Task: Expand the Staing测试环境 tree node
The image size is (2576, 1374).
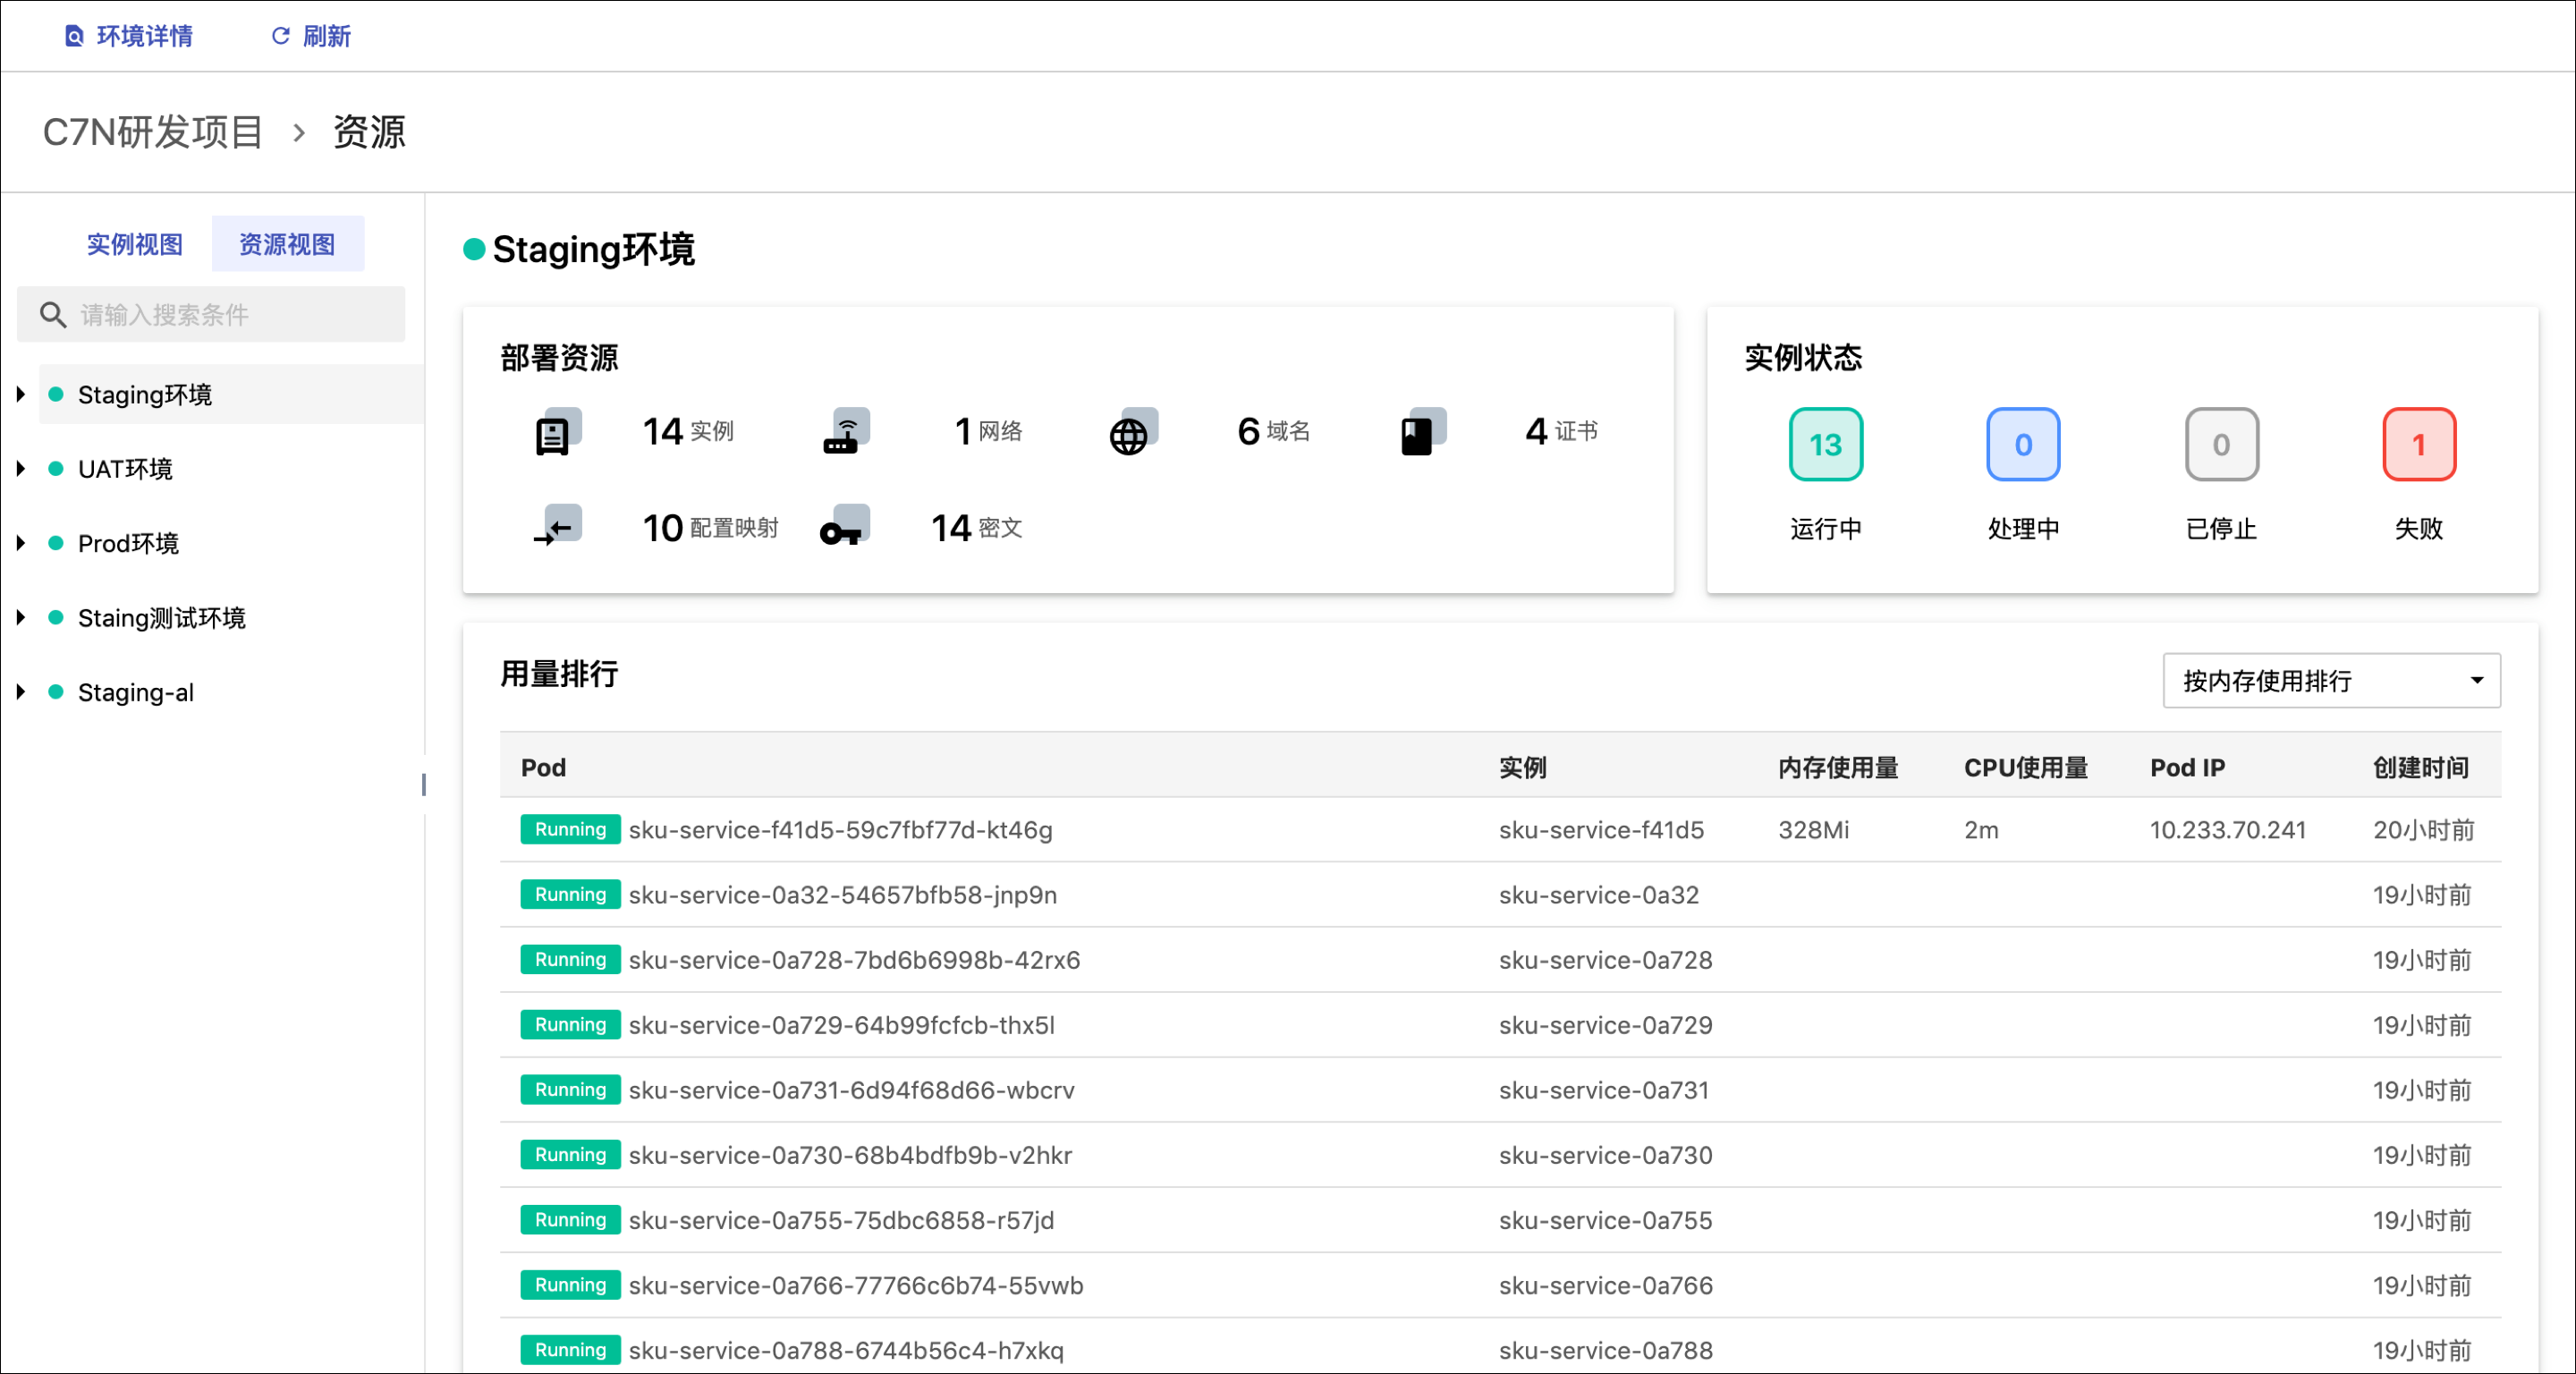Action: pos(20,617)
